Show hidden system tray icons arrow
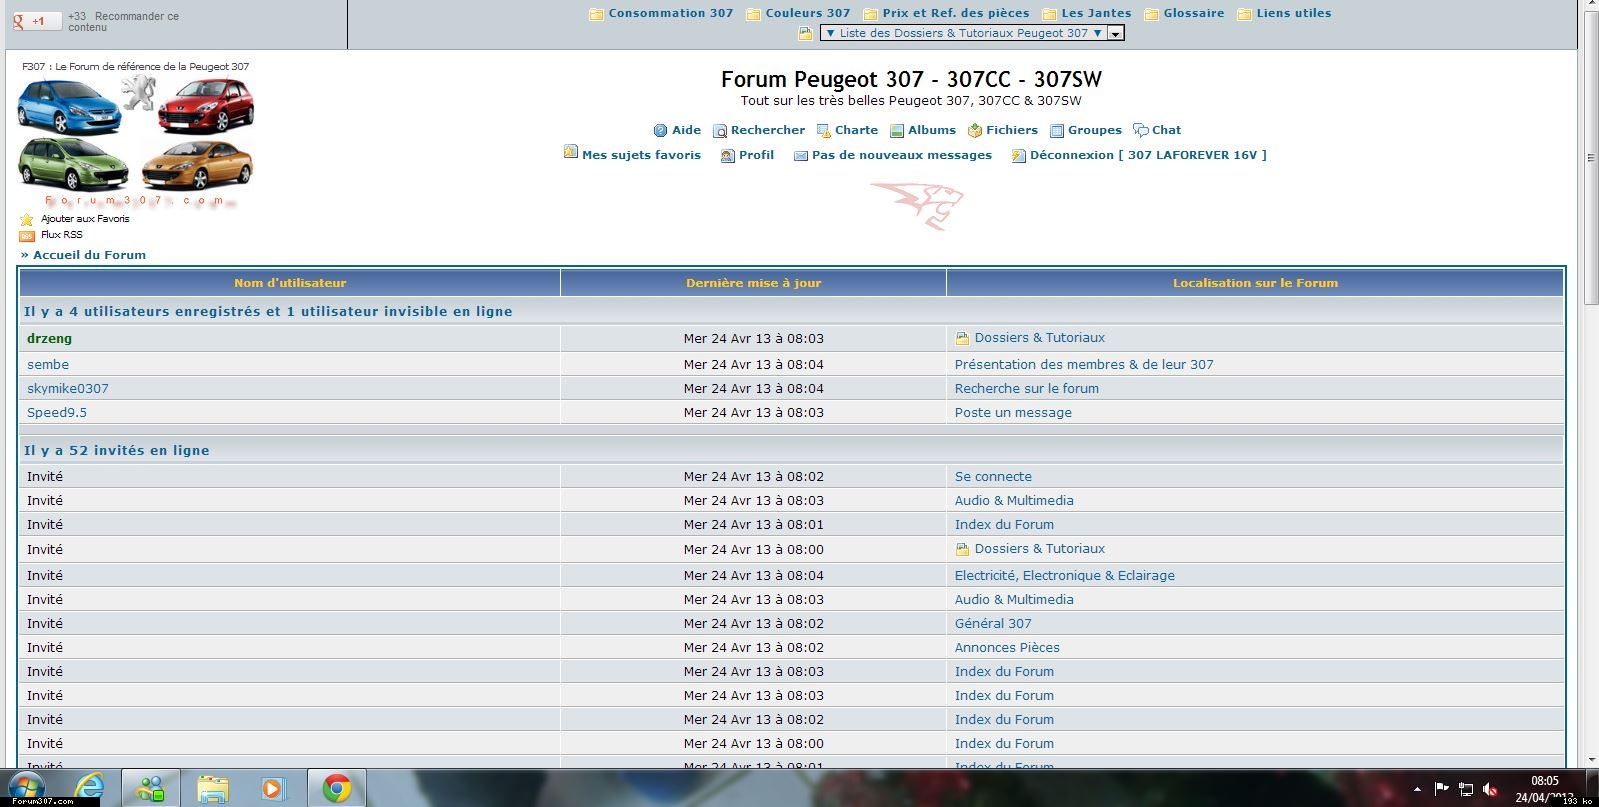Image resolution: width=1599 pixels, height=807 pixels. pos(1416,789)
